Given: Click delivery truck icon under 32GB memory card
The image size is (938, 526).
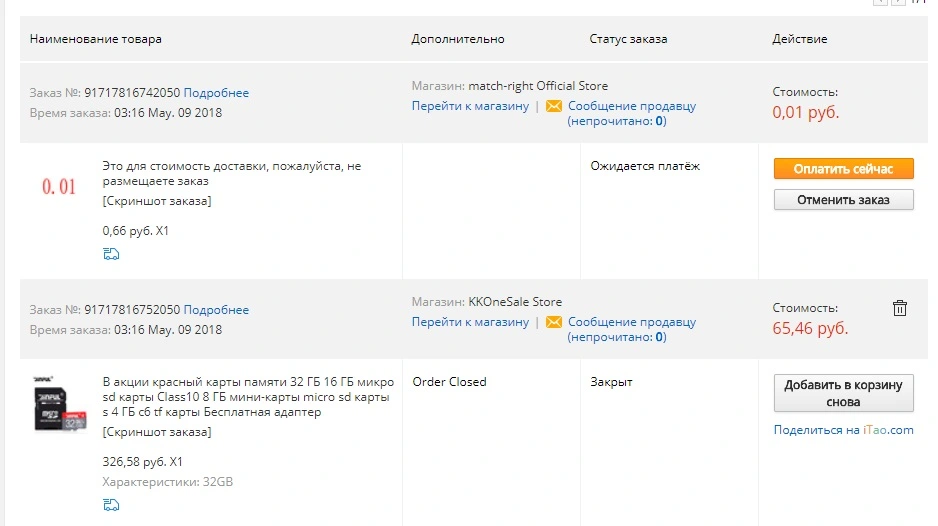Looking at the screenshot, I should pos(111,504).
